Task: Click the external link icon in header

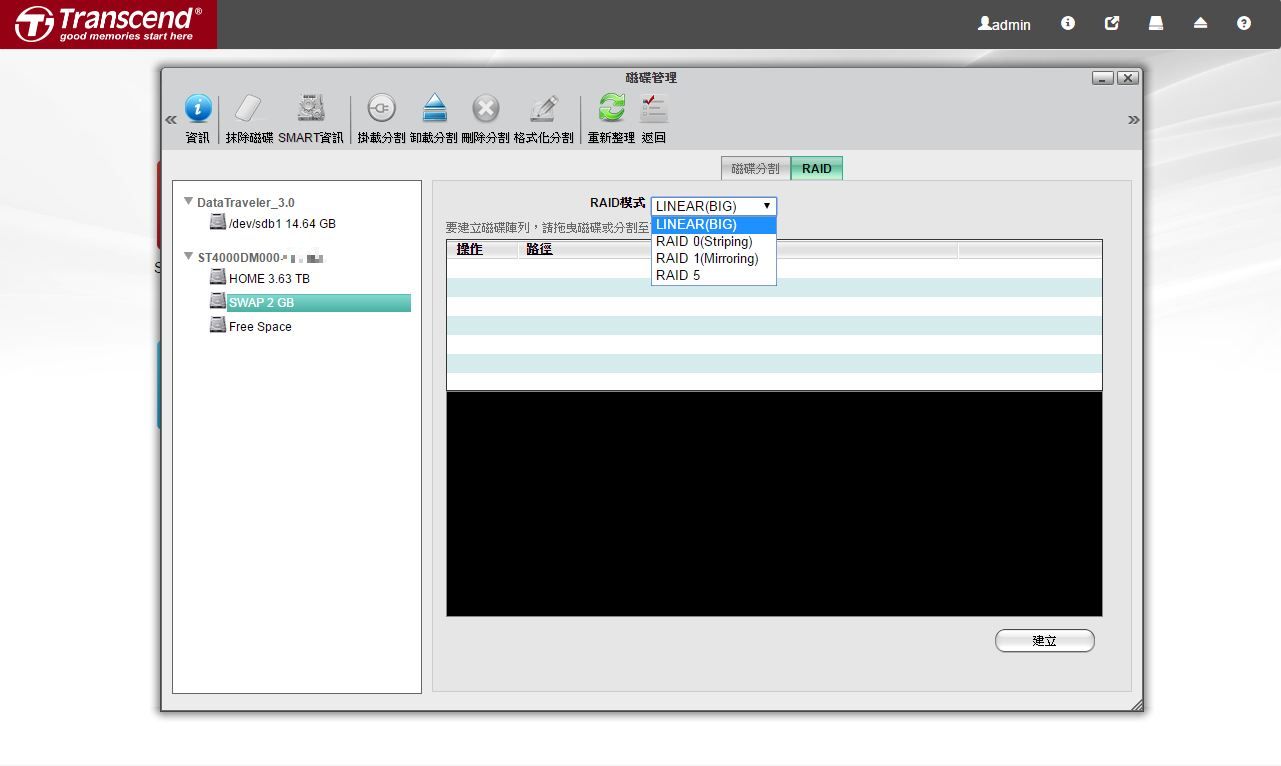Action: point(1112,23)
